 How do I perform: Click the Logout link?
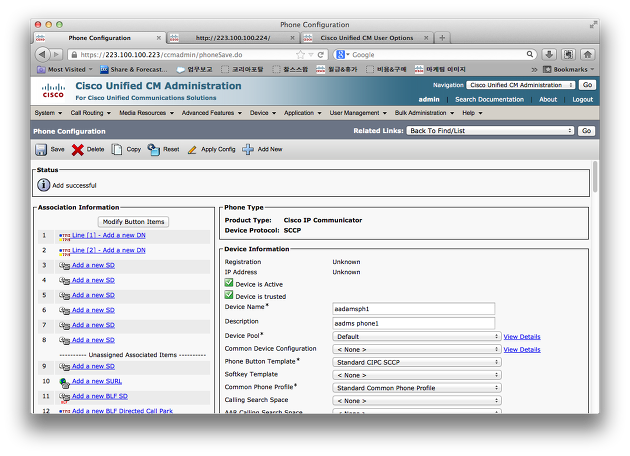click(x=583, y=99)
